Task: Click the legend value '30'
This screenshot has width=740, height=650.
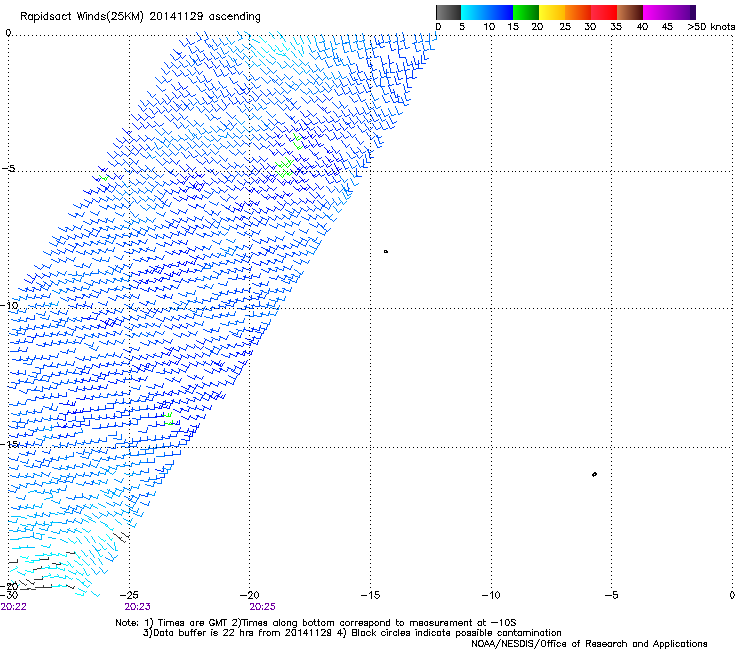Action: 590,27
